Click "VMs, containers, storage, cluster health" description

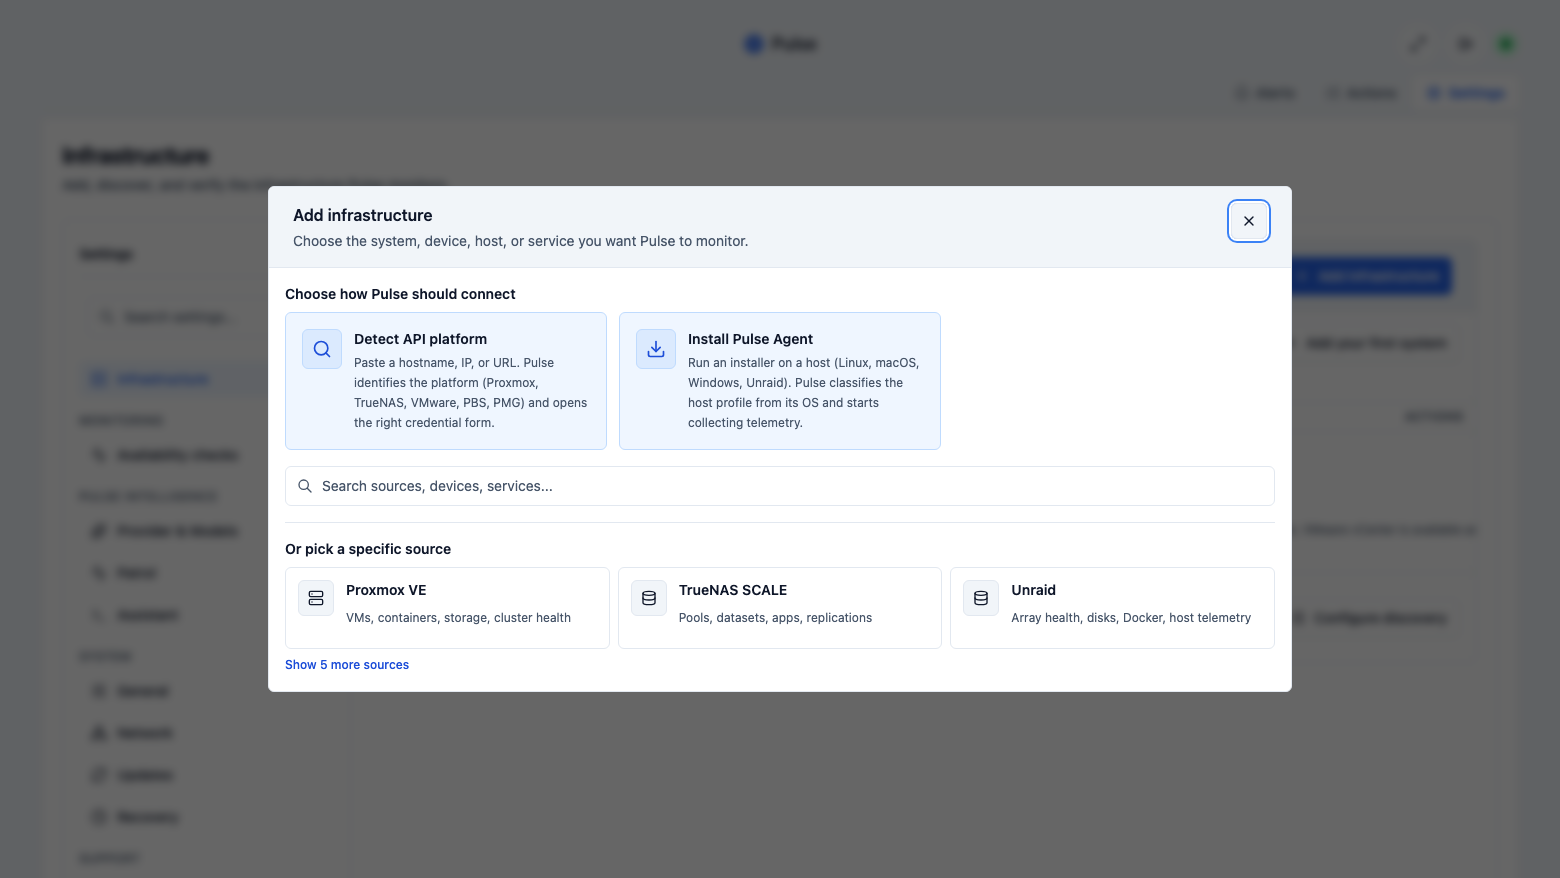(x=458, y=618)
